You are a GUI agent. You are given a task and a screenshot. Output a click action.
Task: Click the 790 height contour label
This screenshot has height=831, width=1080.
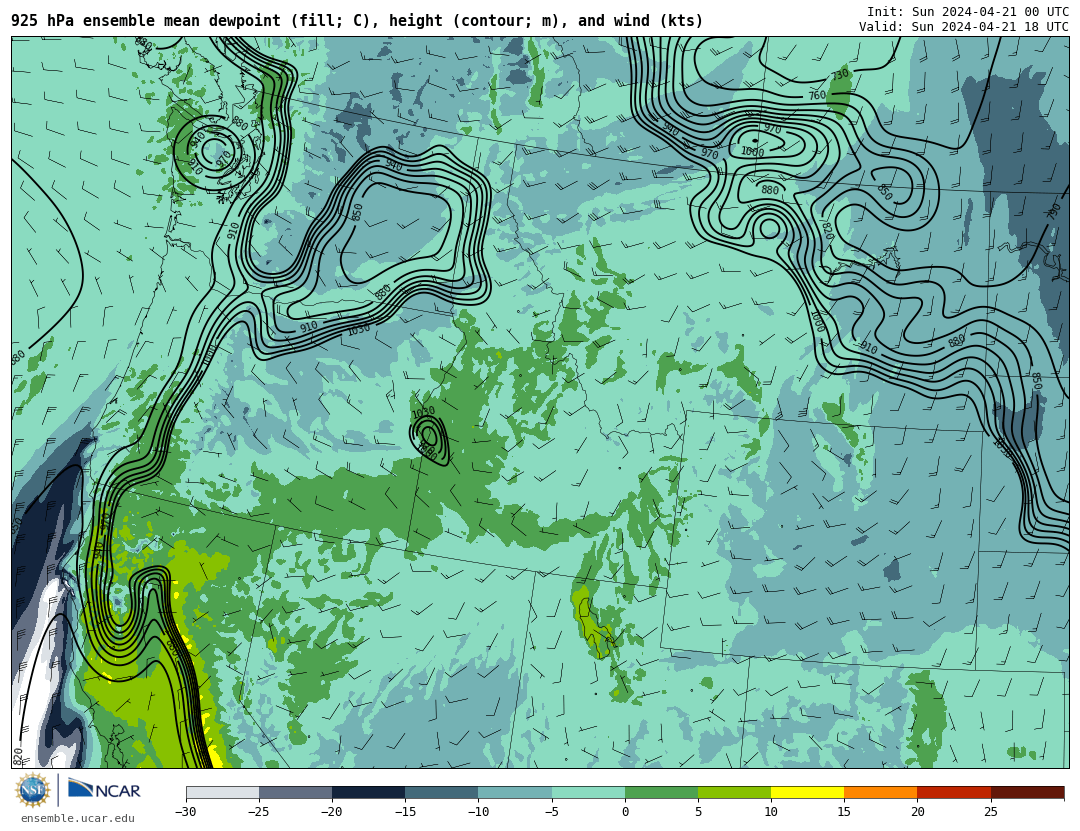pos(1053,212)
